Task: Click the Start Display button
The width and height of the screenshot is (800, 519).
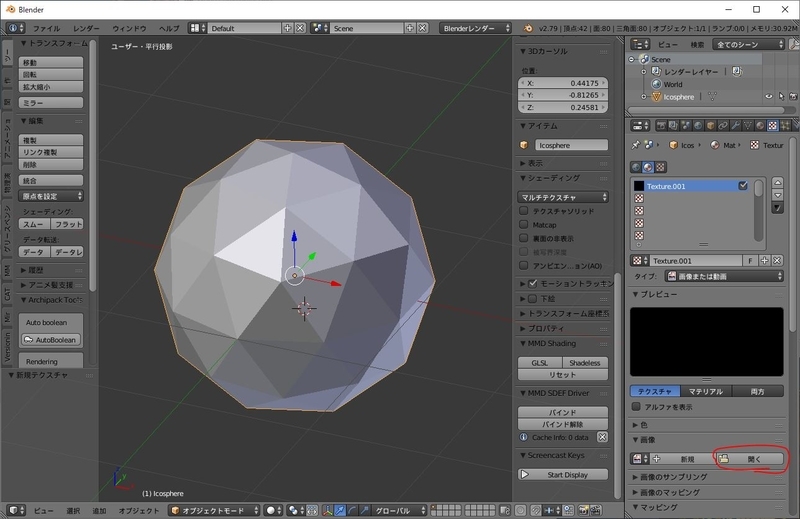Action: tap(563, 475)
